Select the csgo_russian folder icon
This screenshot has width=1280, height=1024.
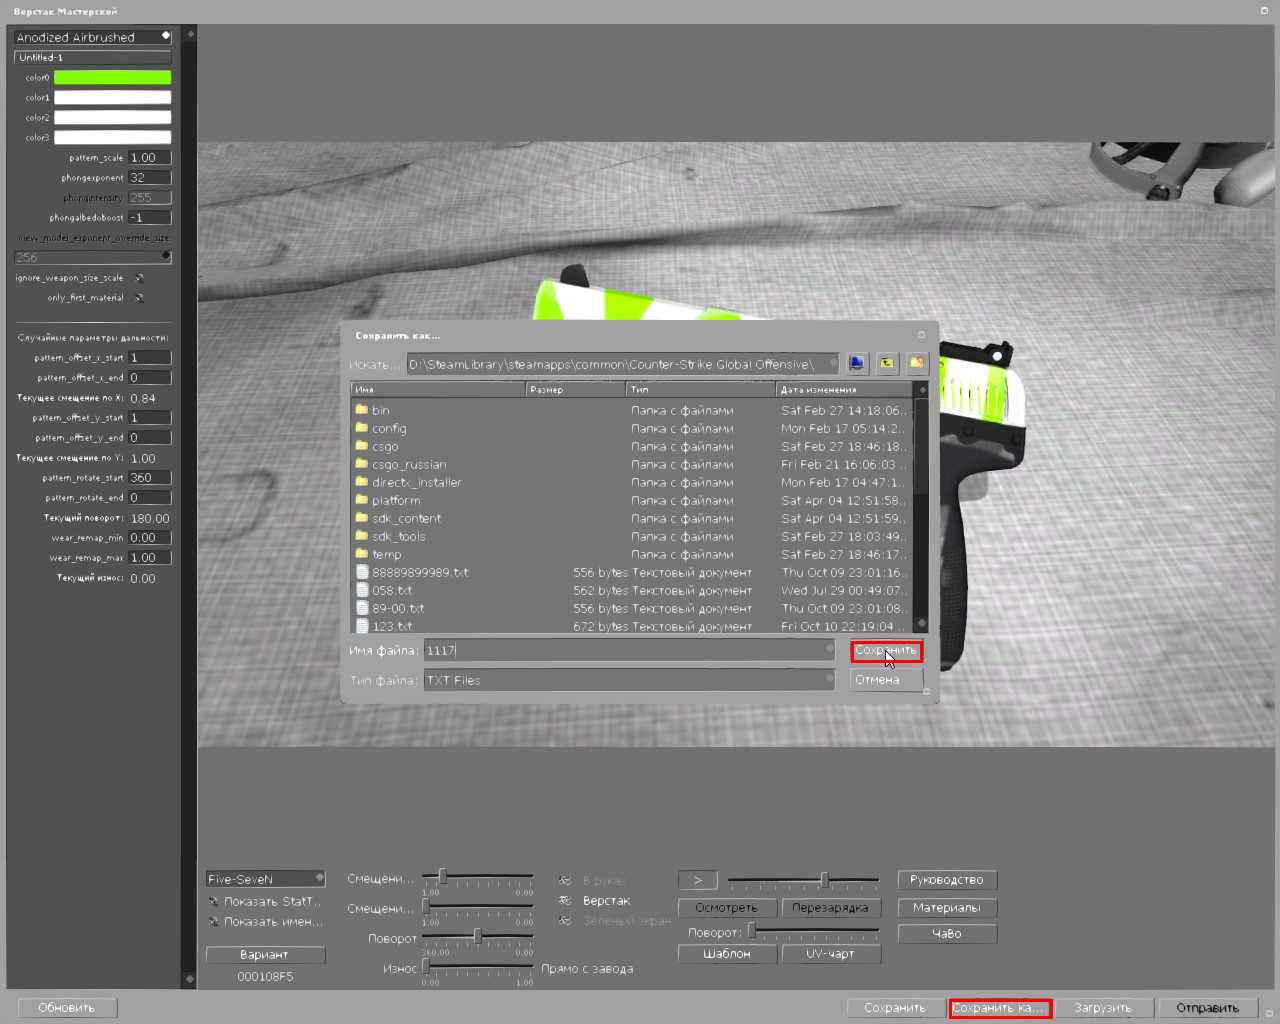(x=362, y=464)
